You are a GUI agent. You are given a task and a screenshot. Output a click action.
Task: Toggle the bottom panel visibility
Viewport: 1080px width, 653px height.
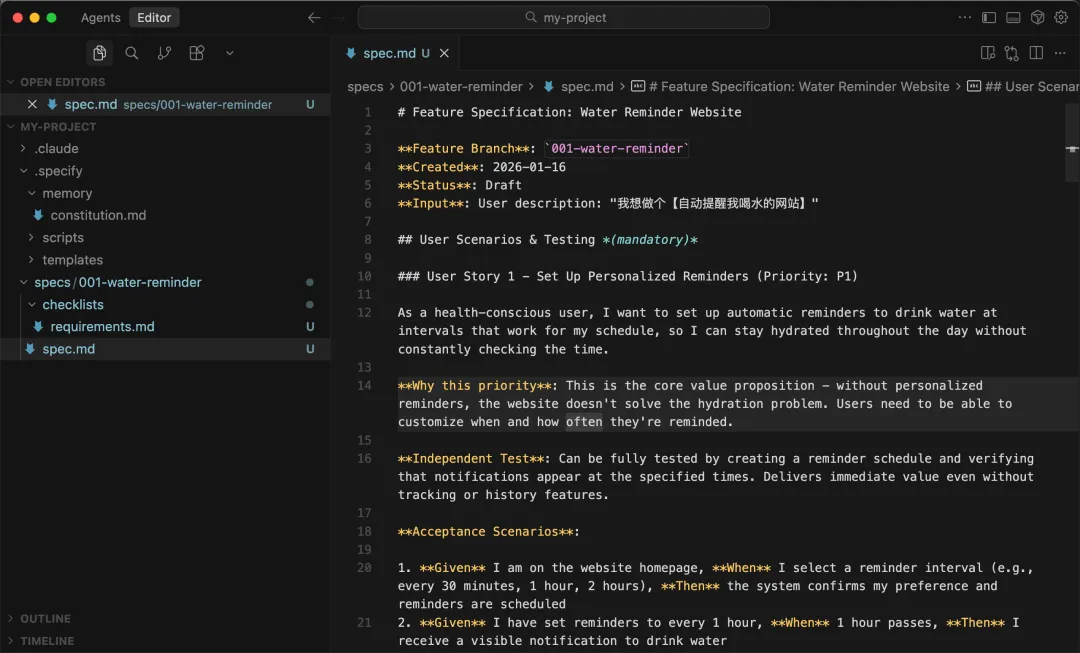coord(1013,17)
